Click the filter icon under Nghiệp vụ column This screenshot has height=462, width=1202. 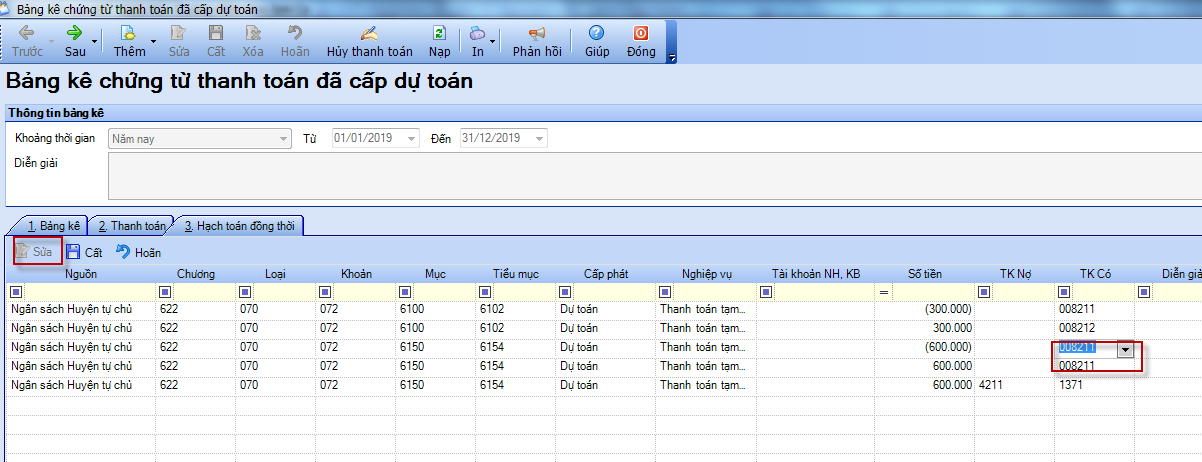[x=665, y=292]
